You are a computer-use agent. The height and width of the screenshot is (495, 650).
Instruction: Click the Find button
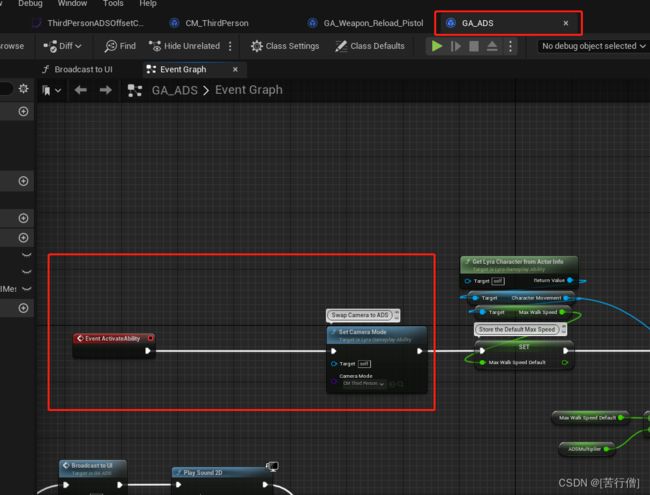(x=120, y=46)
